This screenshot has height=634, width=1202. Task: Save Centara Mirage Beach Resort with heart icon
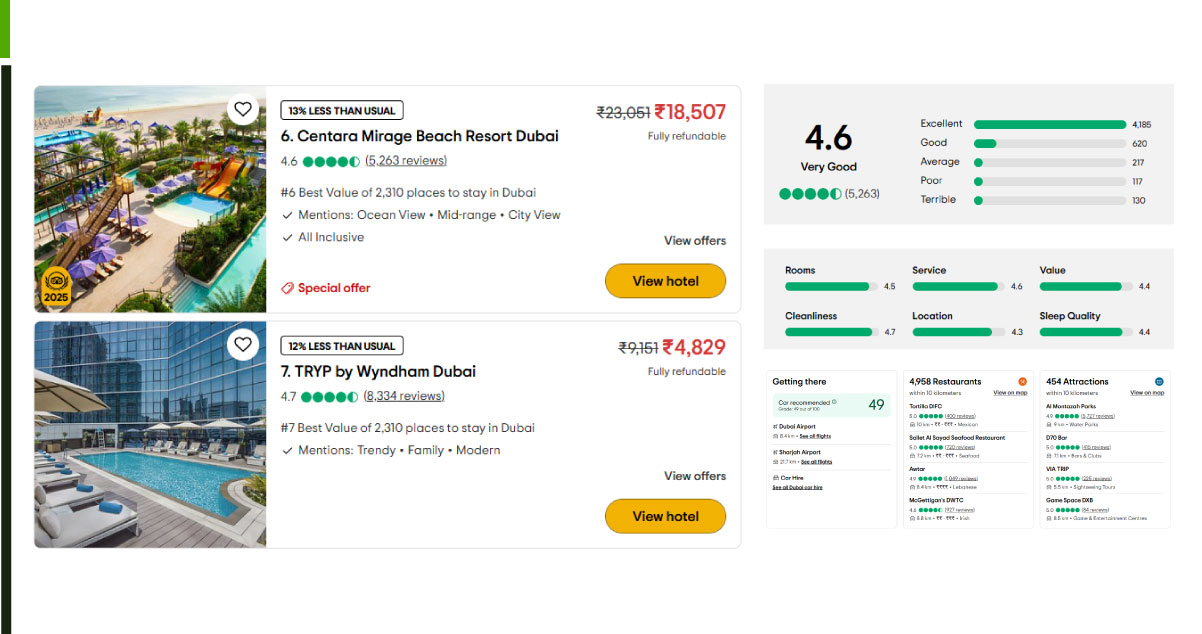(243, 109)
